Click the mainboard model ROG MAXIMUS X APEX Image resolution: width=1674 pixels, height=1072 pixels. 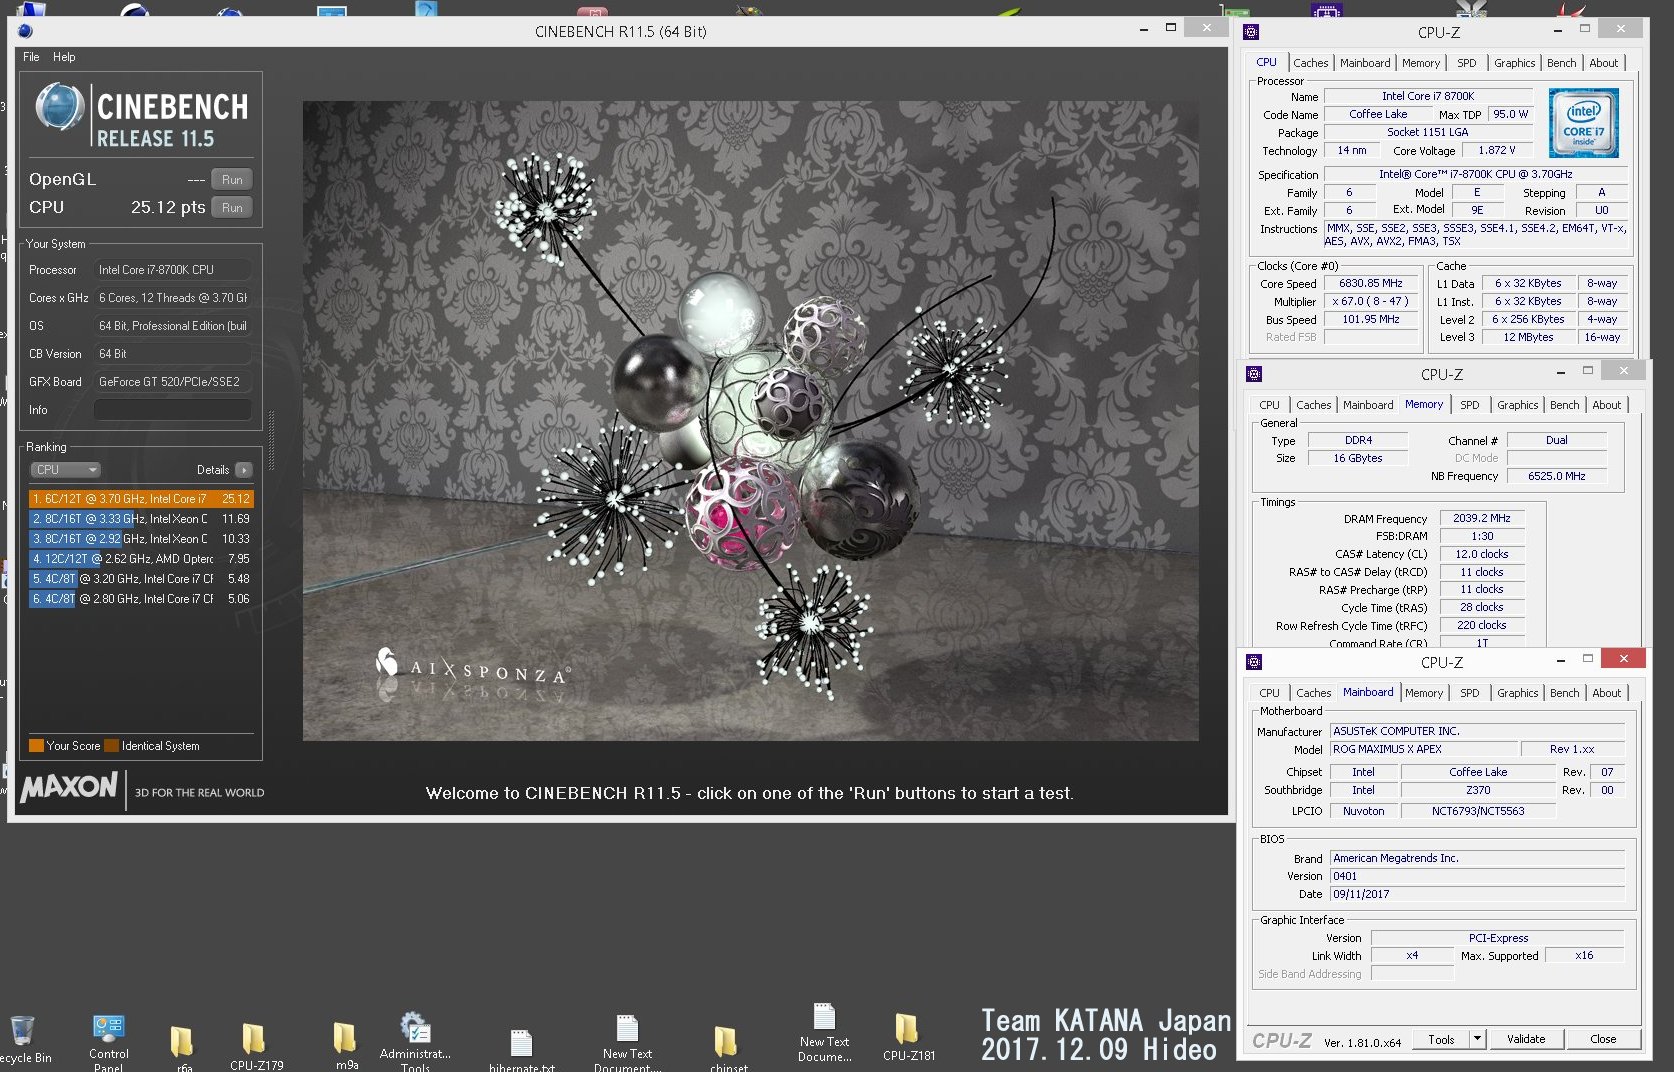(1423, 749)
